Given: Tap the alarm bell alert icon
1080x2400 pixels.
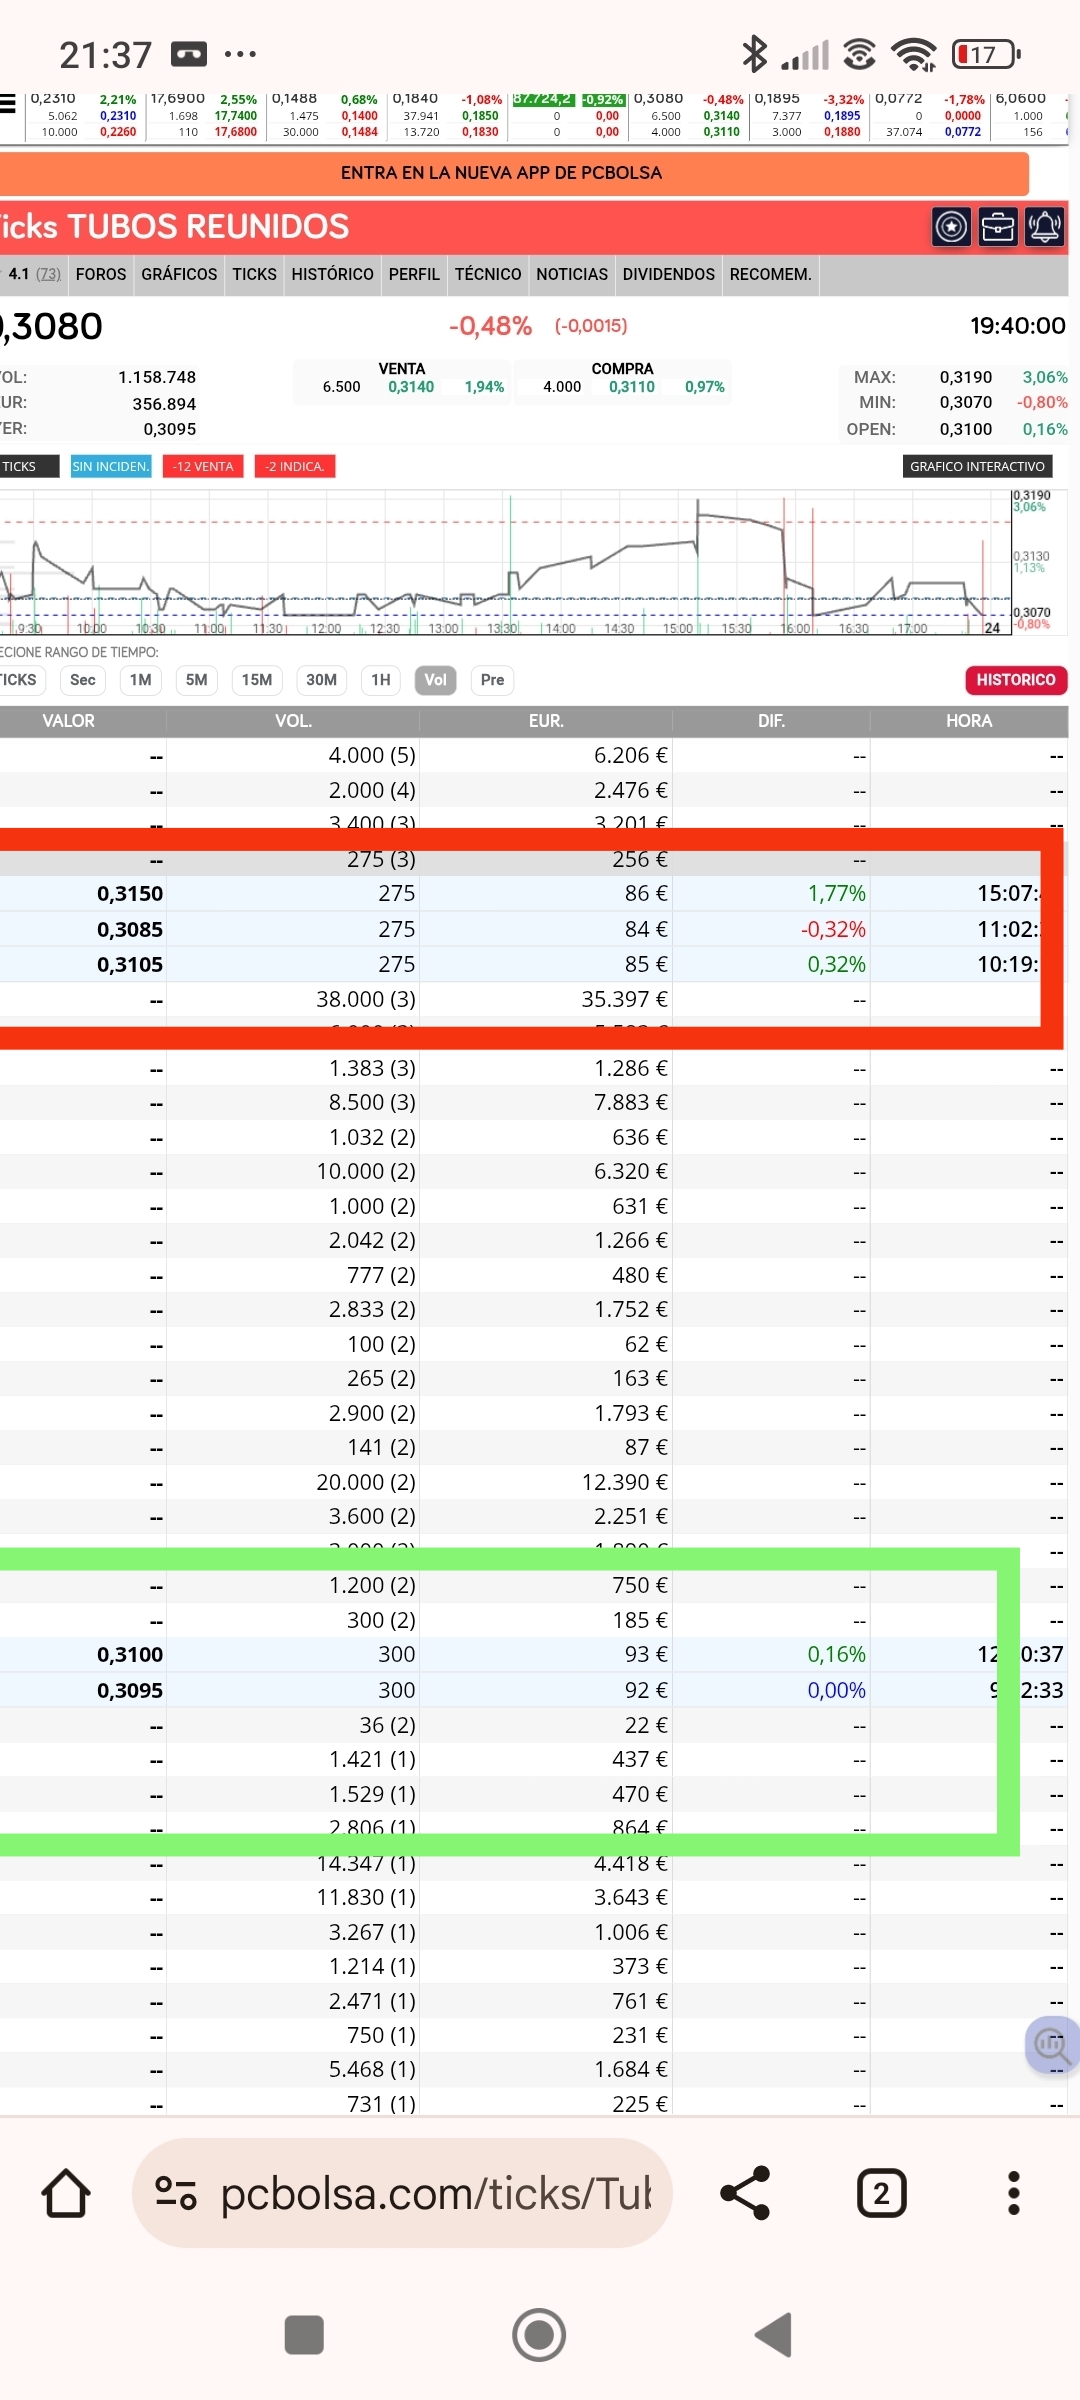Looking at the screenshot, I should (1045, 228).
